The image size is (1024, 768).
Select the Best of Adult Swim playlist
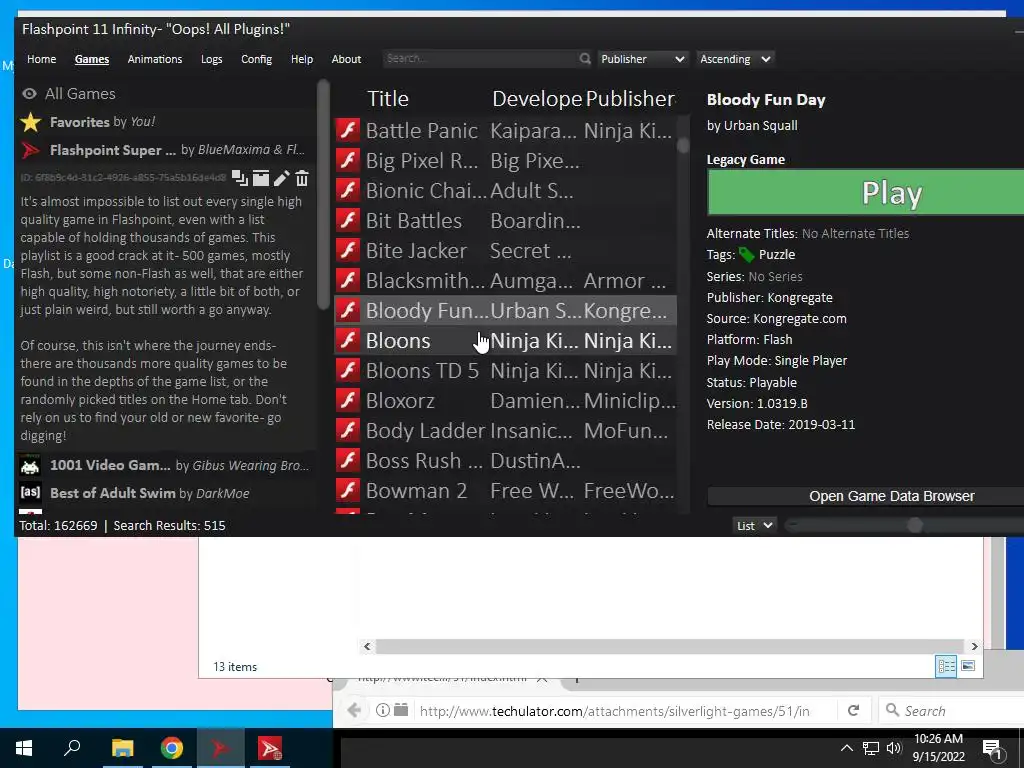167,493
